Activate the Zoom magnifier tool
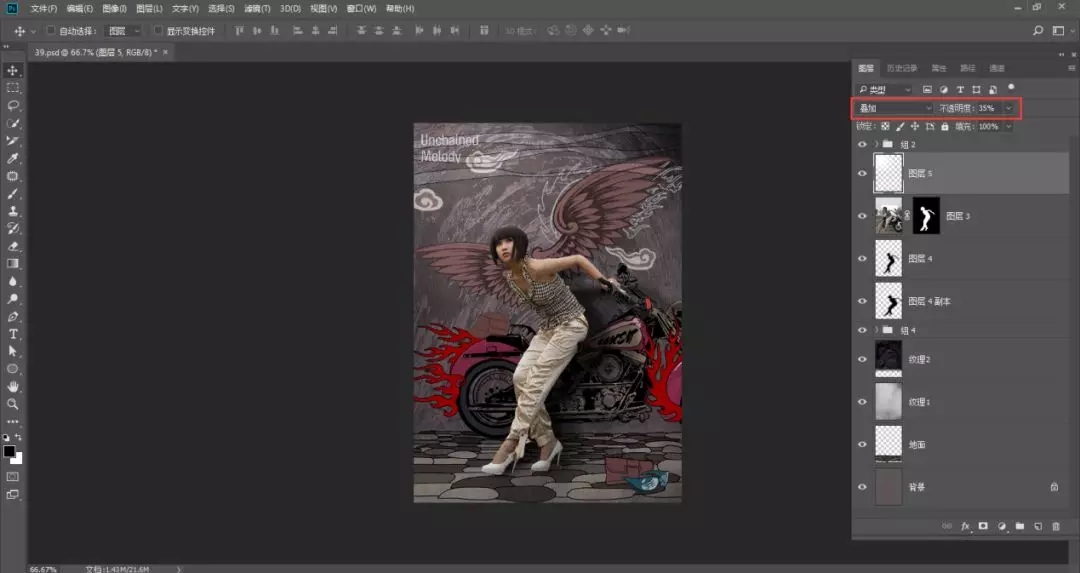 13,404
